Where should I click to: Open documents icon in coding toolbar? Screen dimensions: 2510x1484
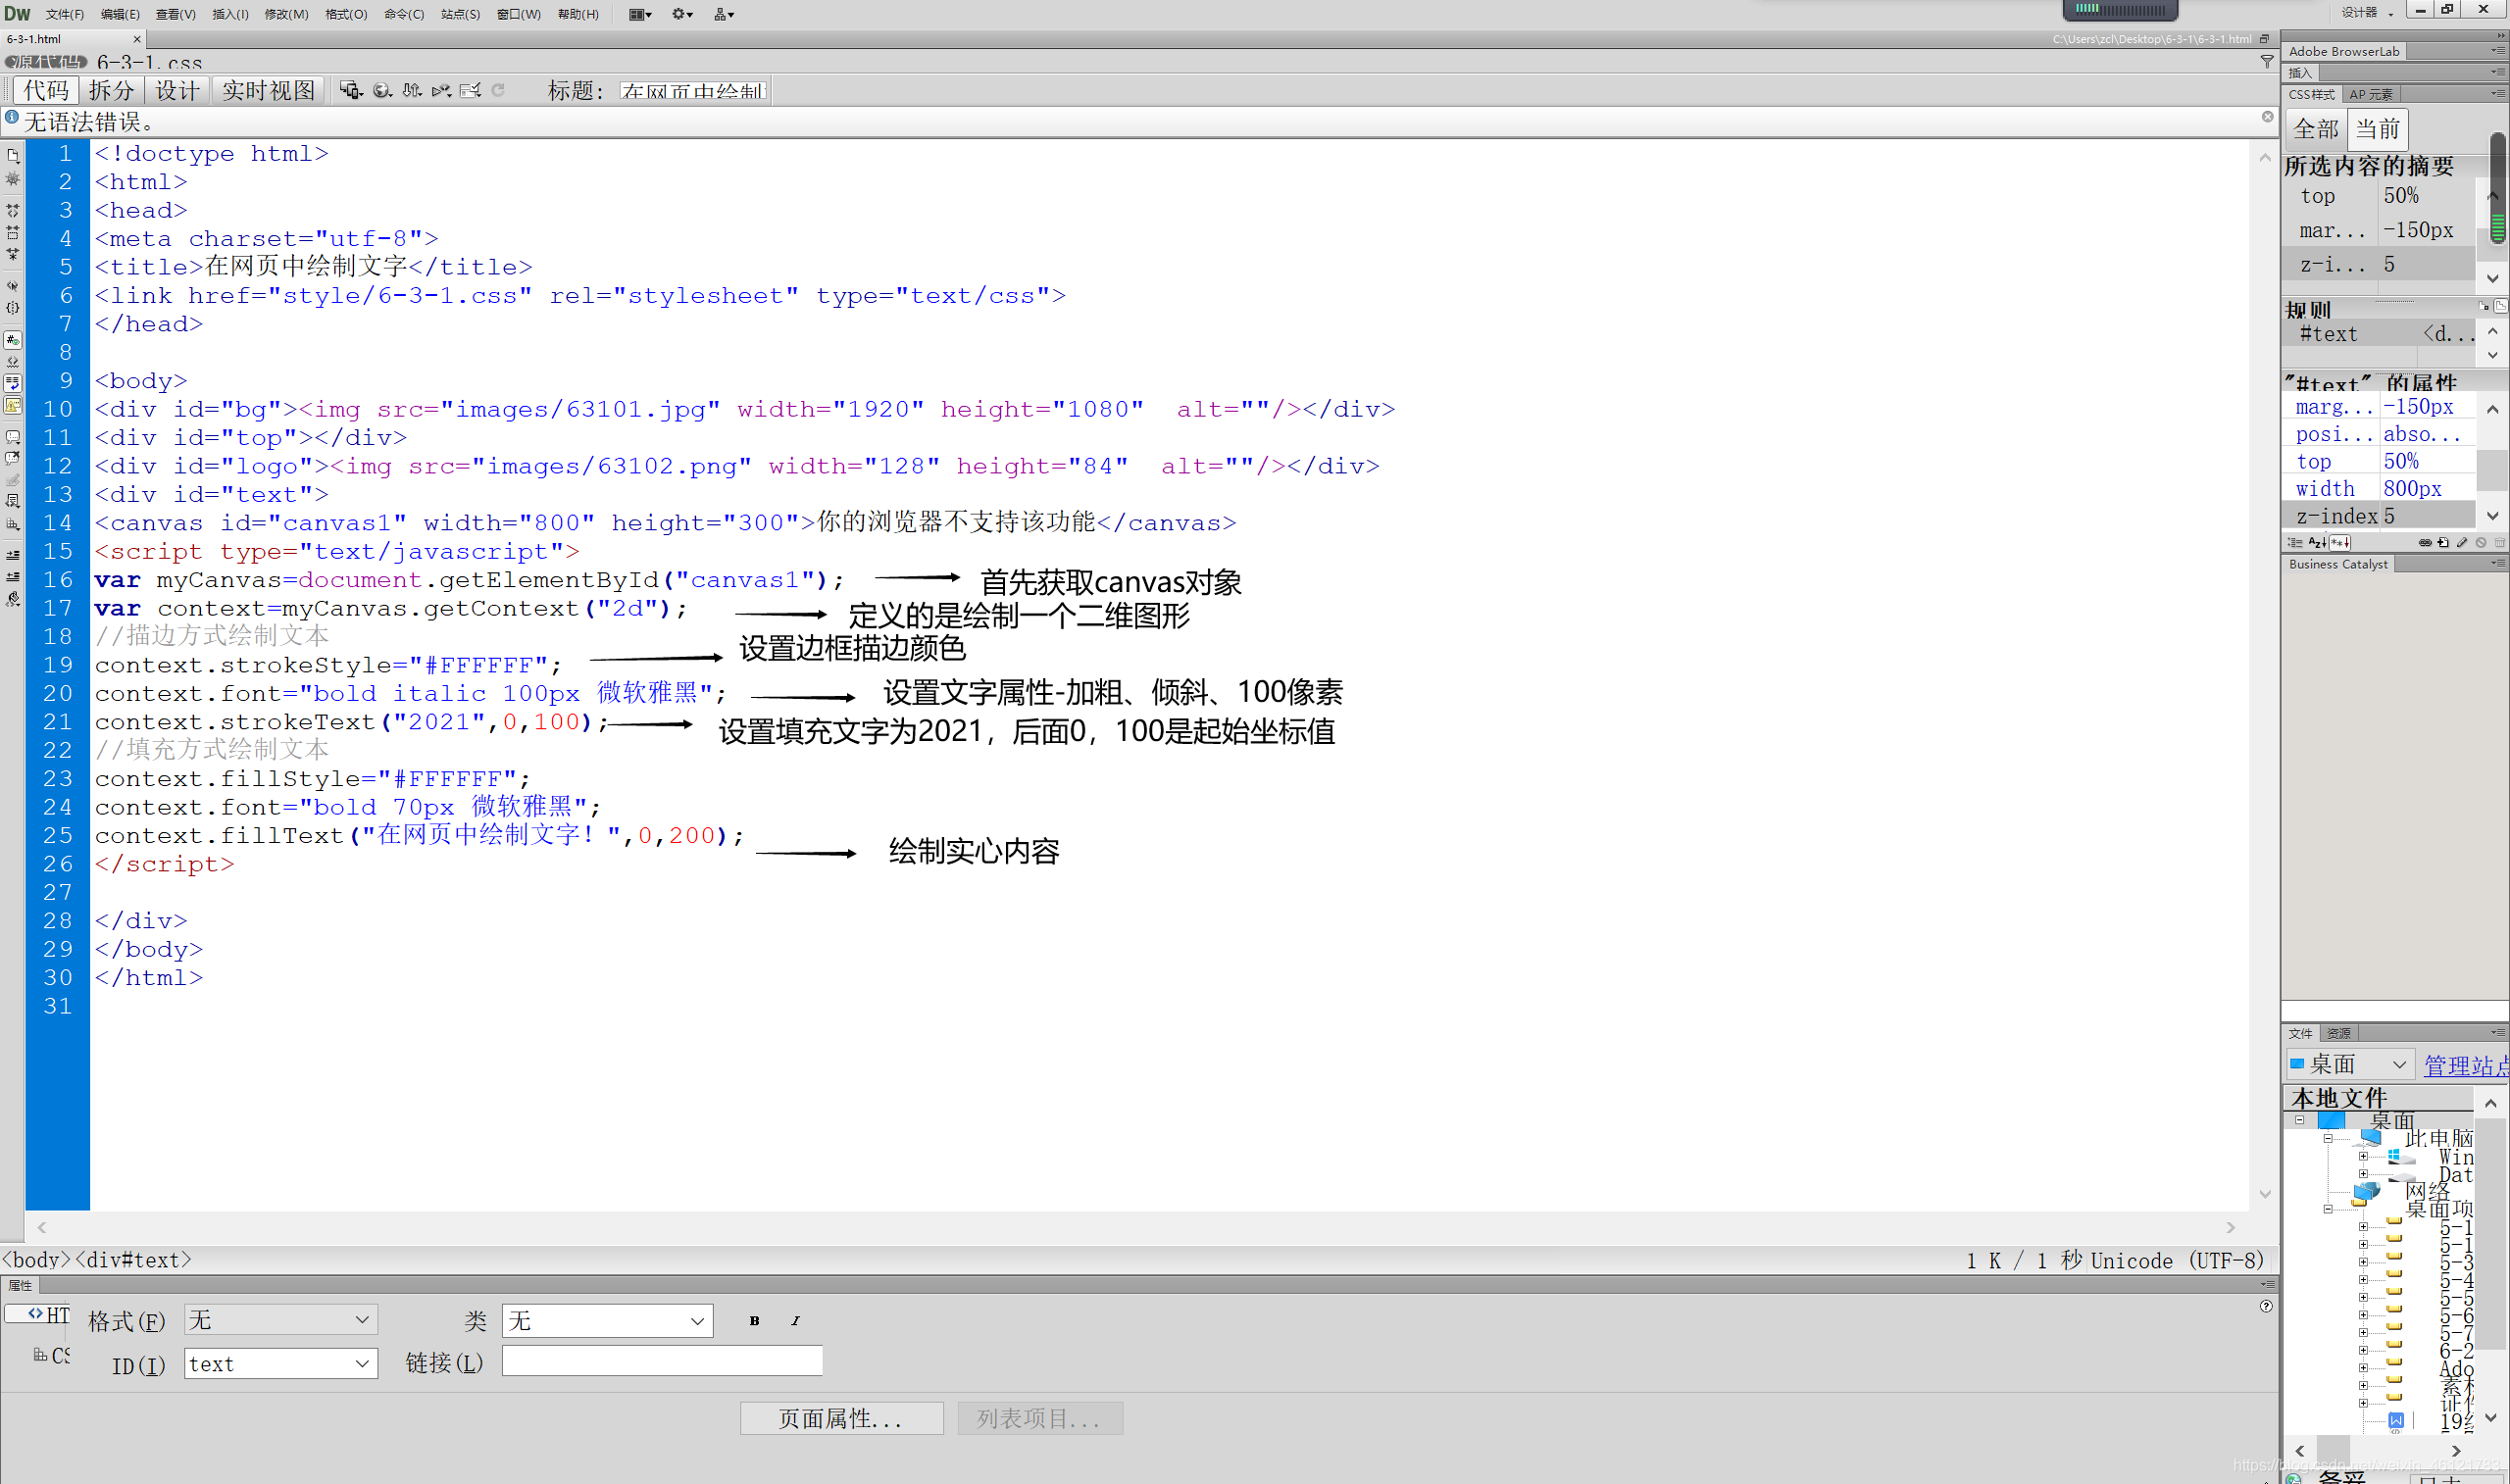pyautogui.click(x=13, y=156)
